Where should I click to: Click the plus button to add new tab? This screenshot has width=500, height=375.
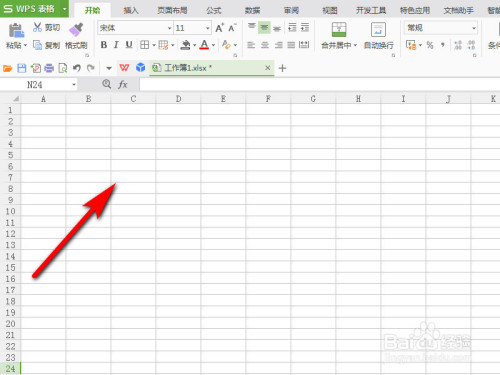click(x=282, y=68)
